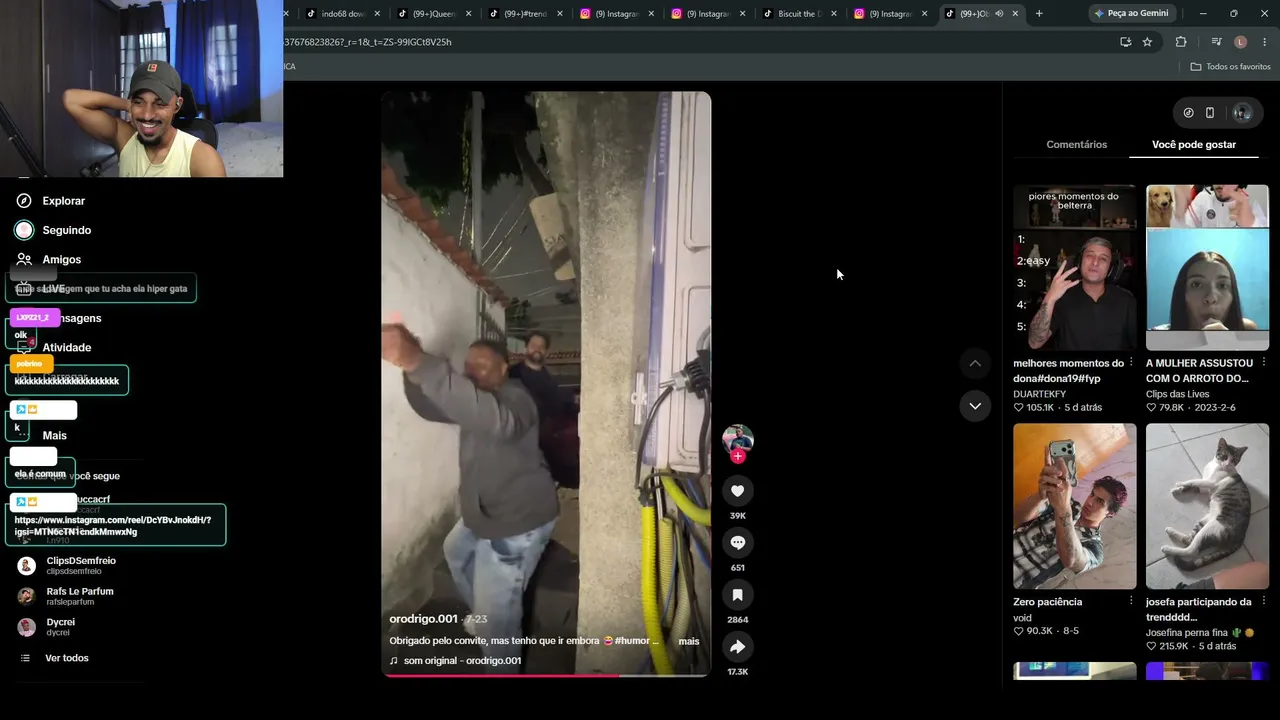This screenshot has width=1280, height=720.
Task: Go to the previous video with up chevron
Action: pos(975,363)
